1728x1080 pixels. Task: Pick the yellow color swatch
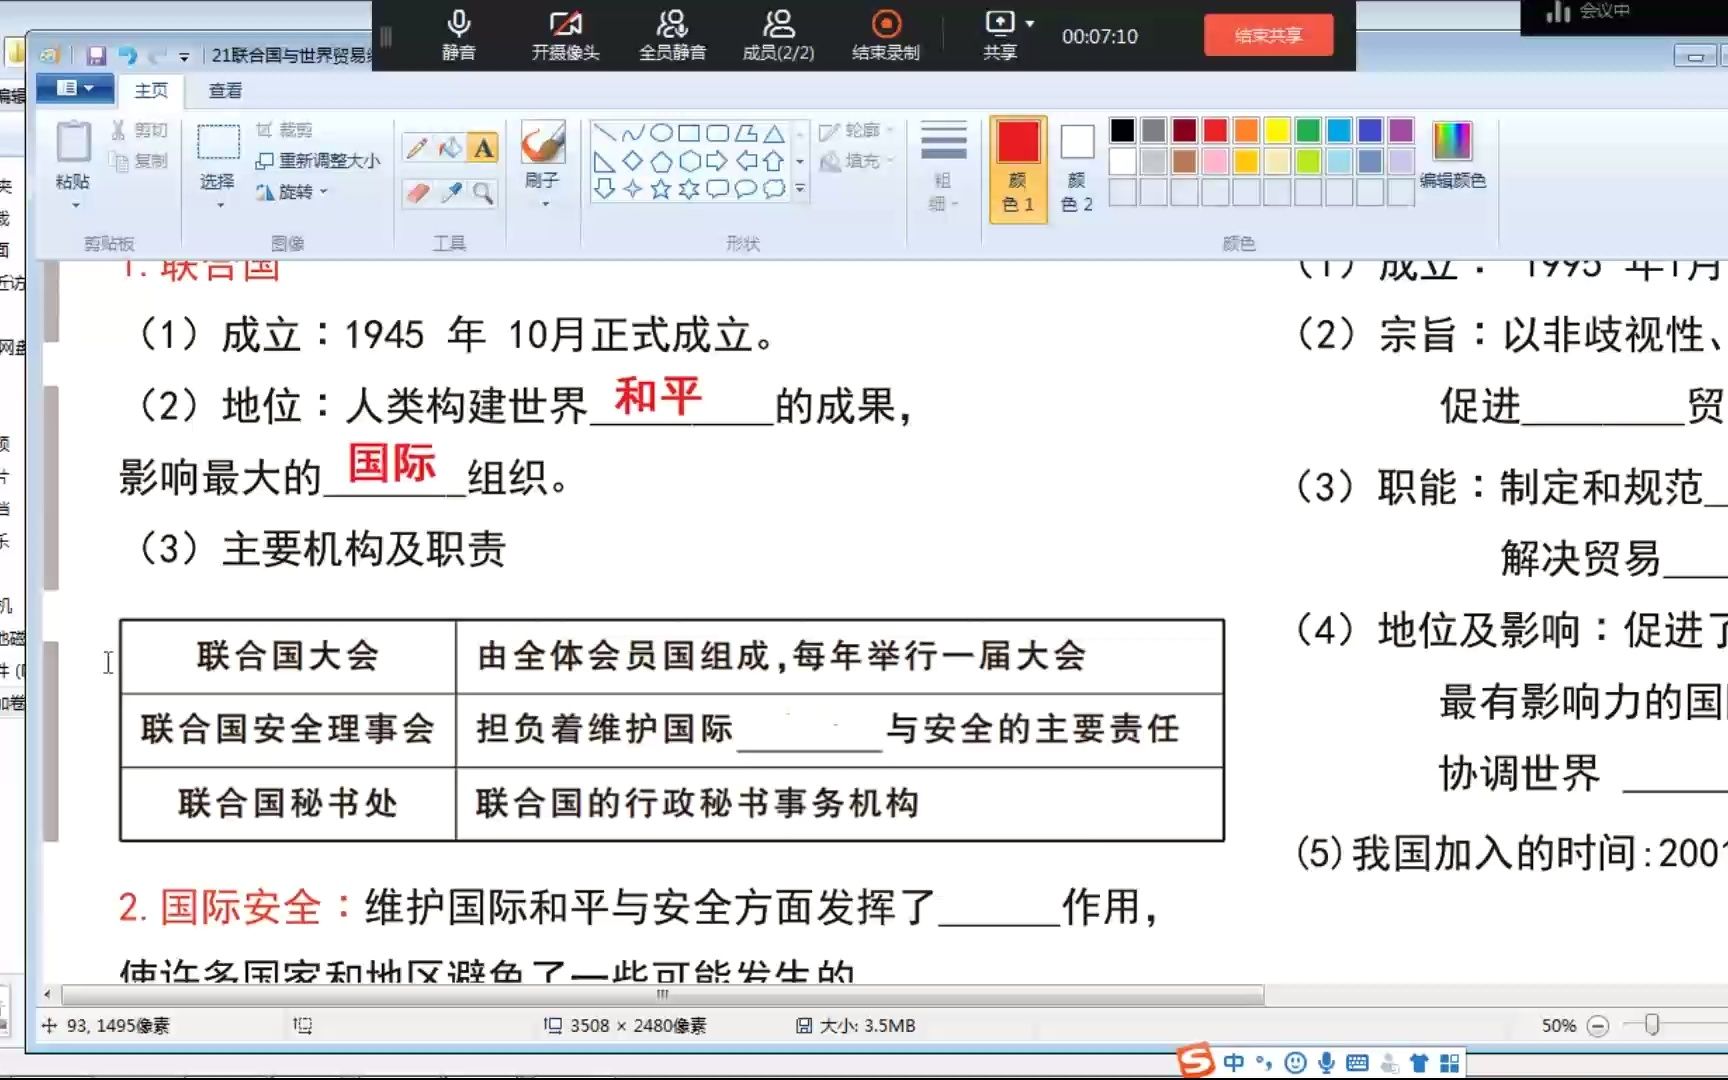click(x=1277, y=130)
